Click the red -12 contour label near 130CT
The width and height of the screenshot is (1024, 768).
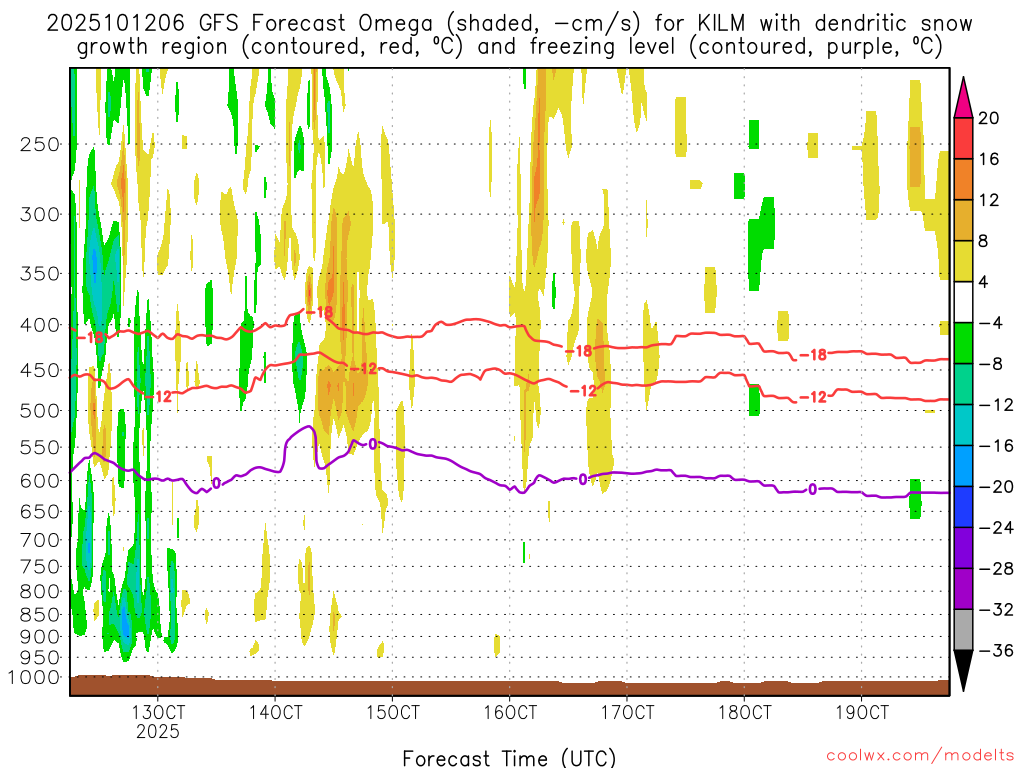(x=158, y=396)
